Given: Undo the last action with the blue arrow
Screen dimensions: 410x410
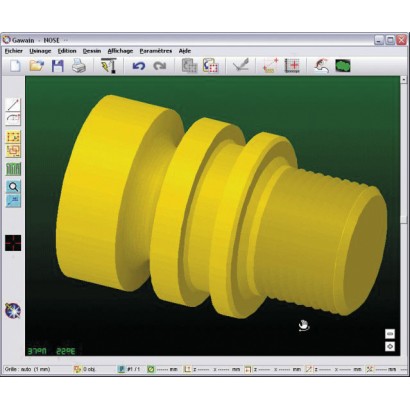Looking at the screenshot, I should click(x=139, y=66).
